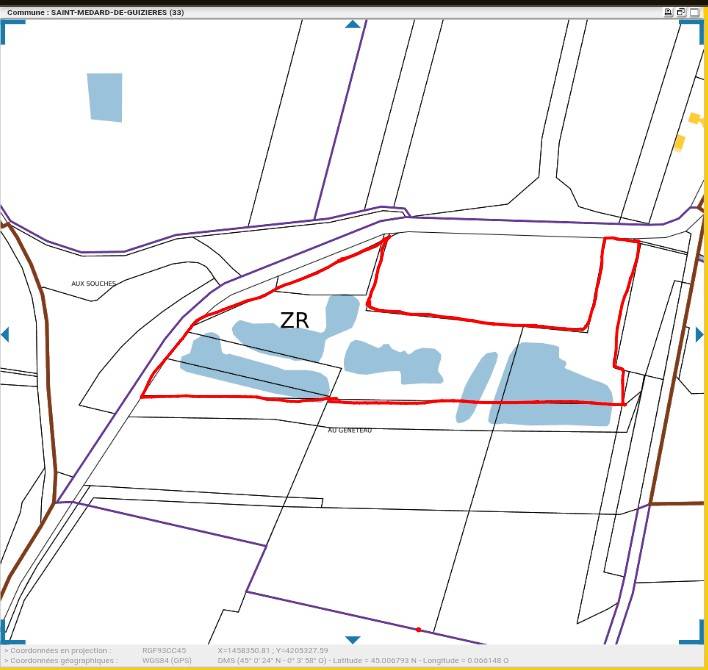
Task: Click the commune title SAINT-MEDARD-DE-GUIZIERES
Action: [95, 12]
